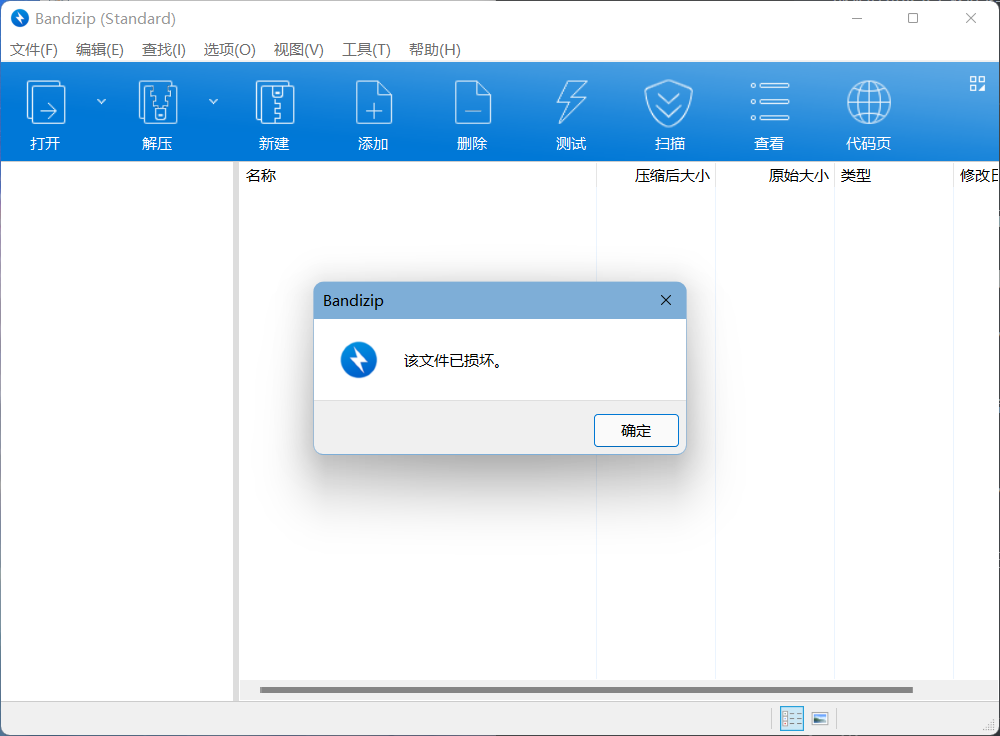Click the 确定 button in the dialog
This screenshot has height=736, width=1000.
tap(636, 431)
